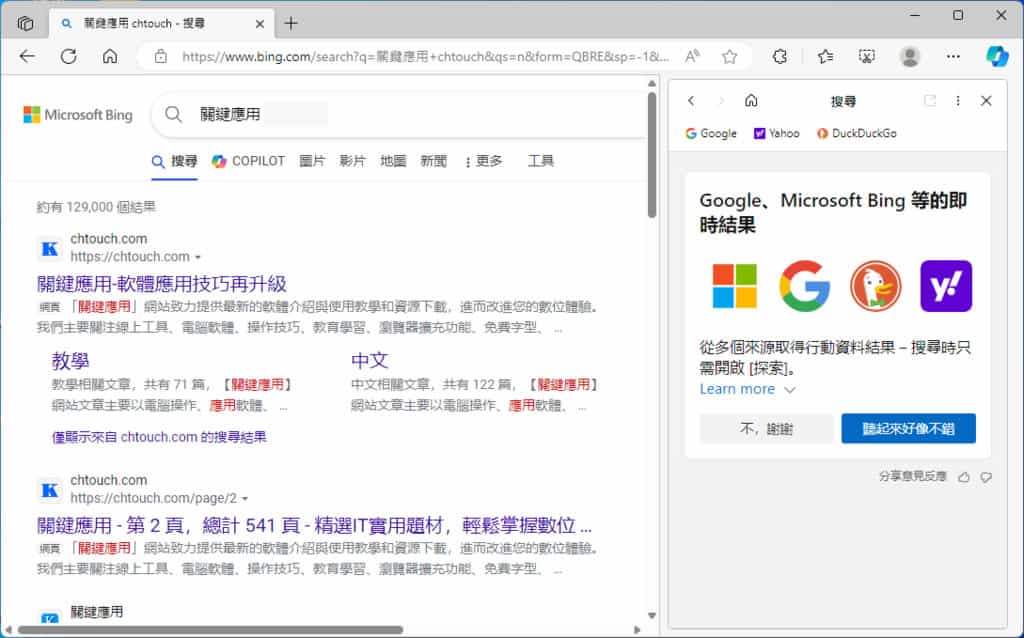The height and width of the screenshot is (638, 1024).
Task: Click the Microsoft Bing logo
Action: (x=78, y=115)
